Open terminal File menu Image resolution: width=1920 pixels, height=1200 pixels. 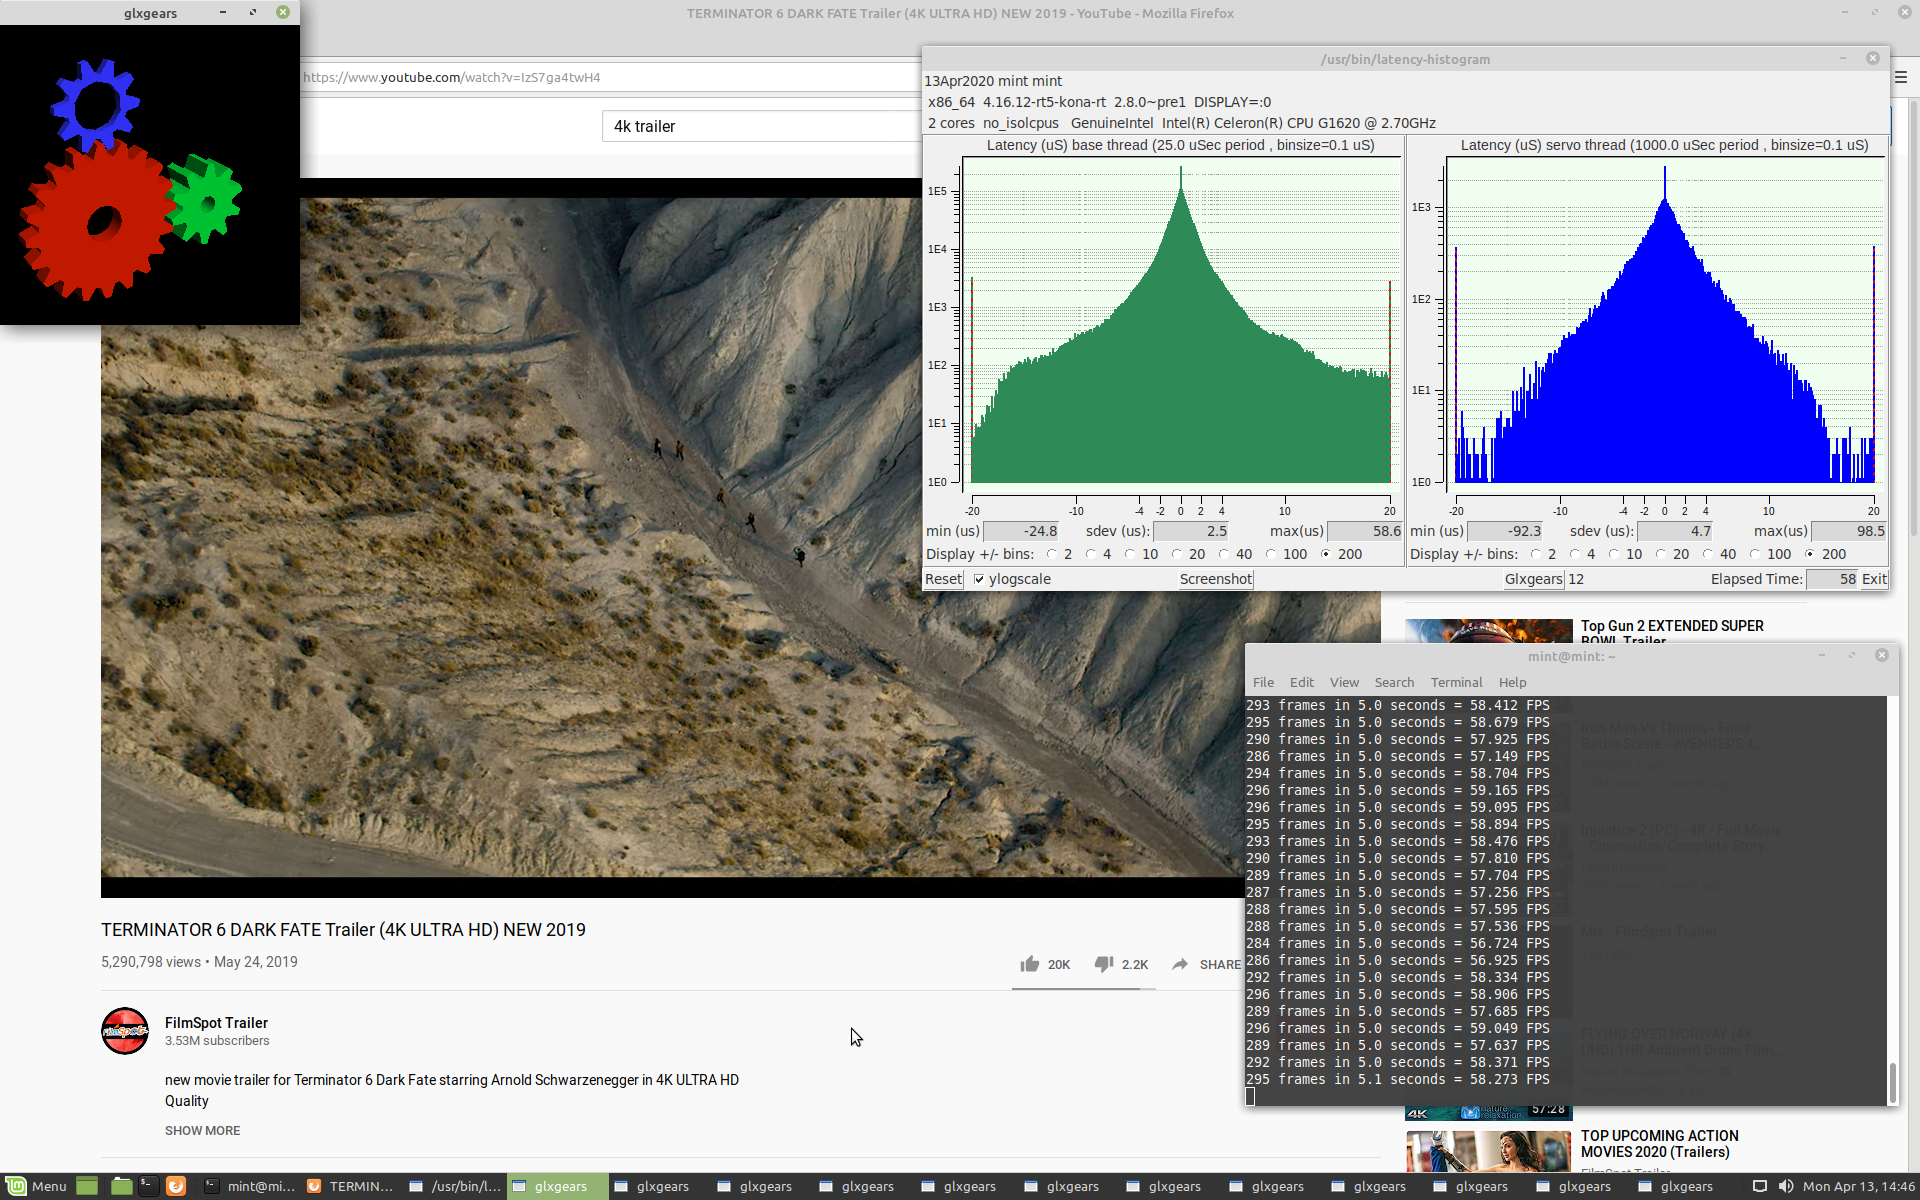coord(1263,682)
